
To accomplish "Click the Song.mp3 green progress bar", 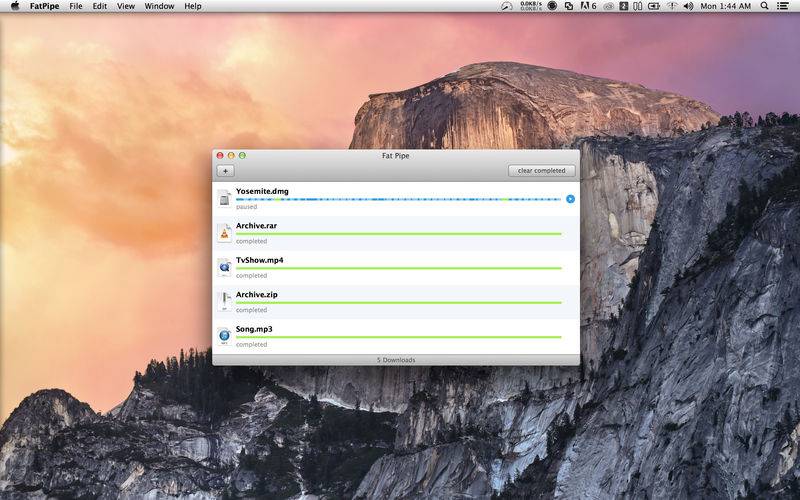I will pyautogui.click(x=398, y=337).
